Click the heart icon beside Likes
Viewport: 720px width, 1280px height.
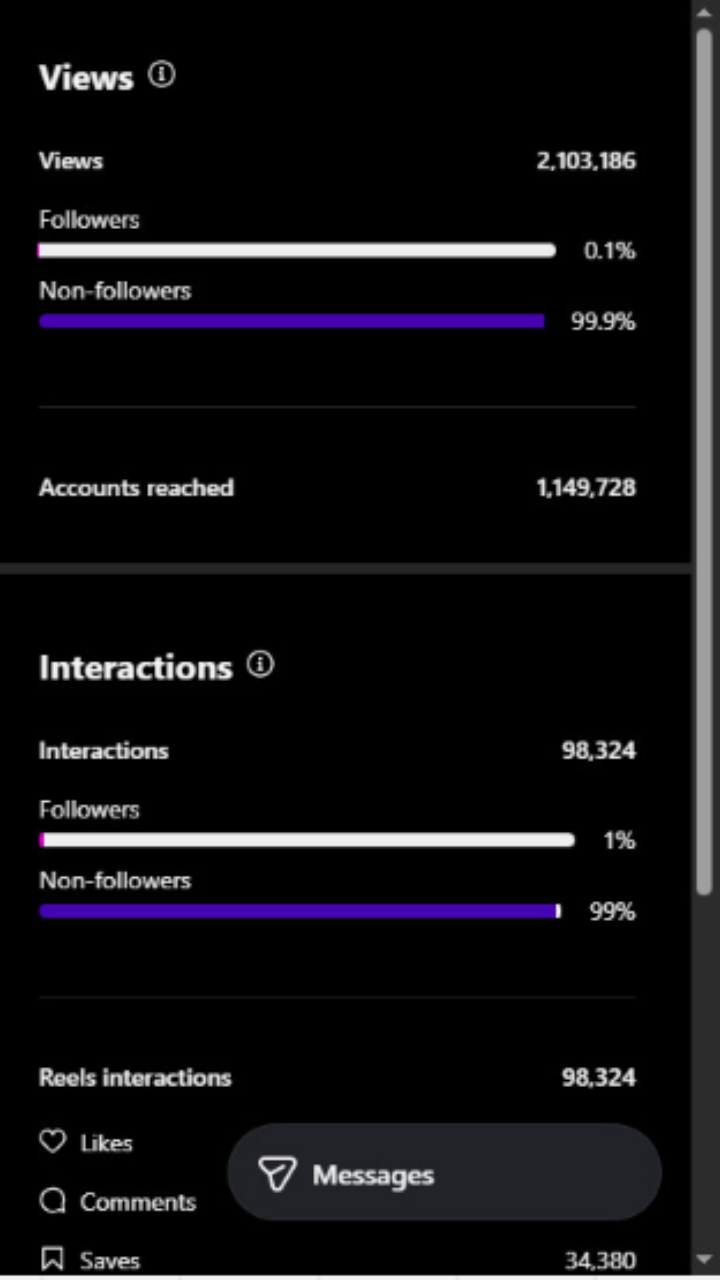[x=52, y=1142]
